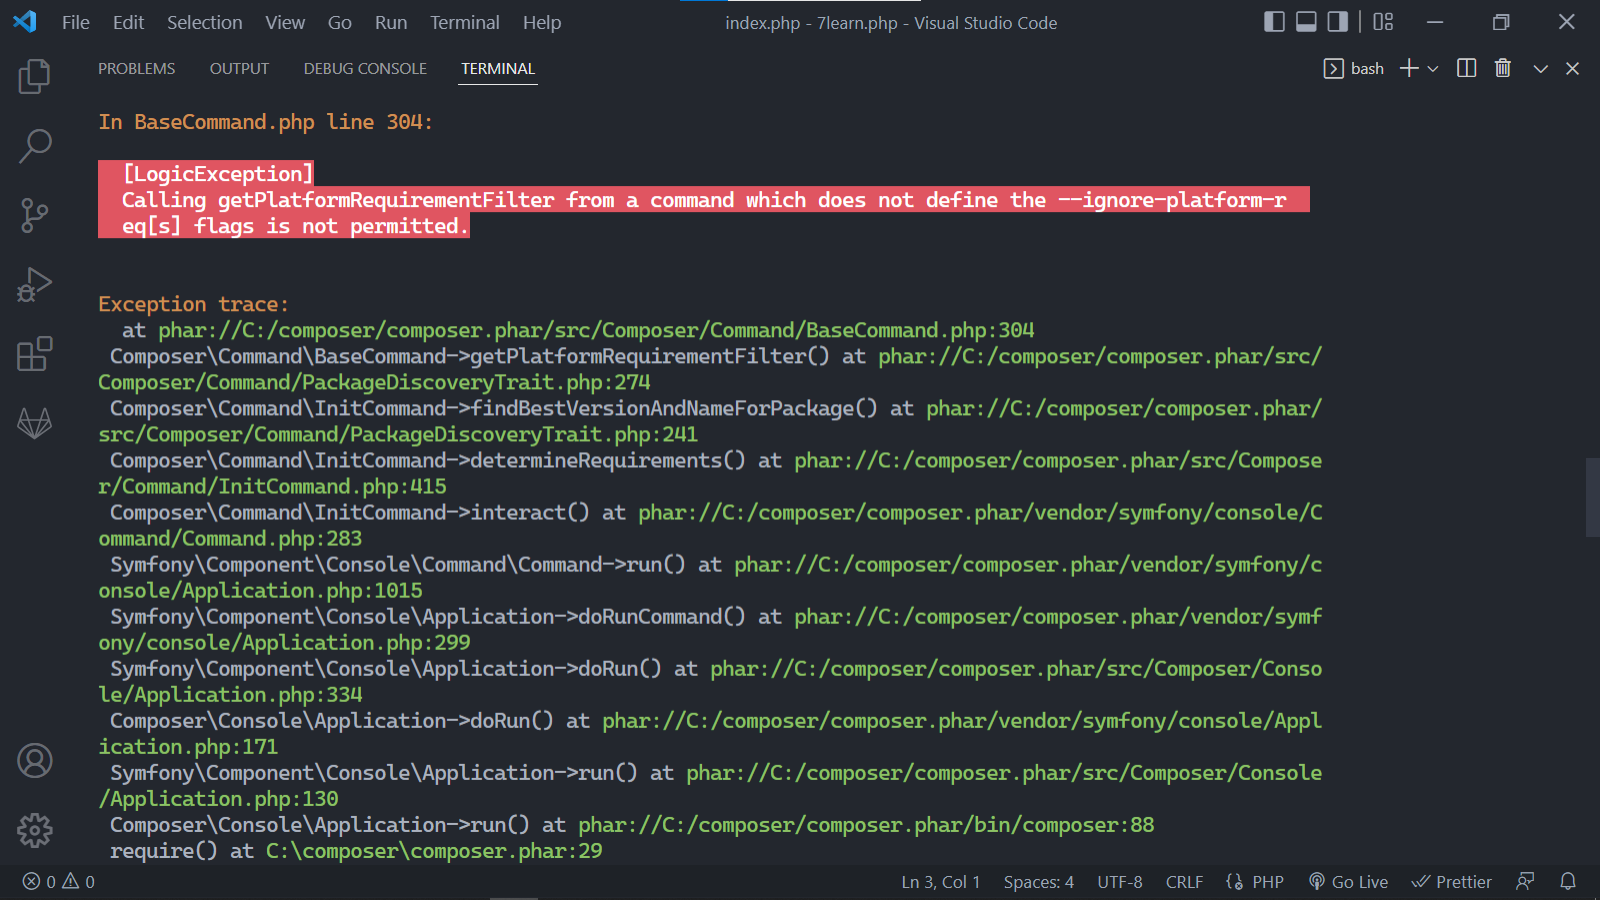The width and height of the screenshot is (1600, 900).
Task: Restore down the VS Code window
Action: 1501,22
